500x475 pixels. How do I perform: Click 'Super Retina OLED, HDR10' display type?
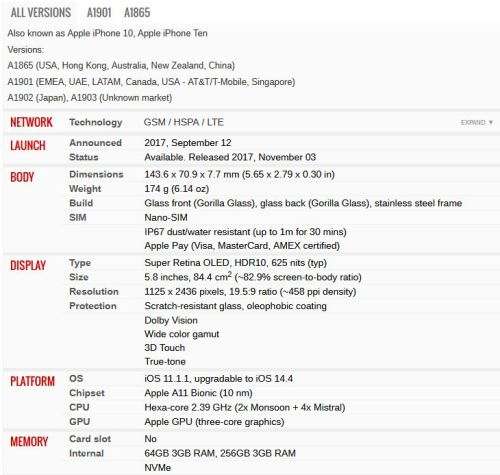tap(235, 263)
